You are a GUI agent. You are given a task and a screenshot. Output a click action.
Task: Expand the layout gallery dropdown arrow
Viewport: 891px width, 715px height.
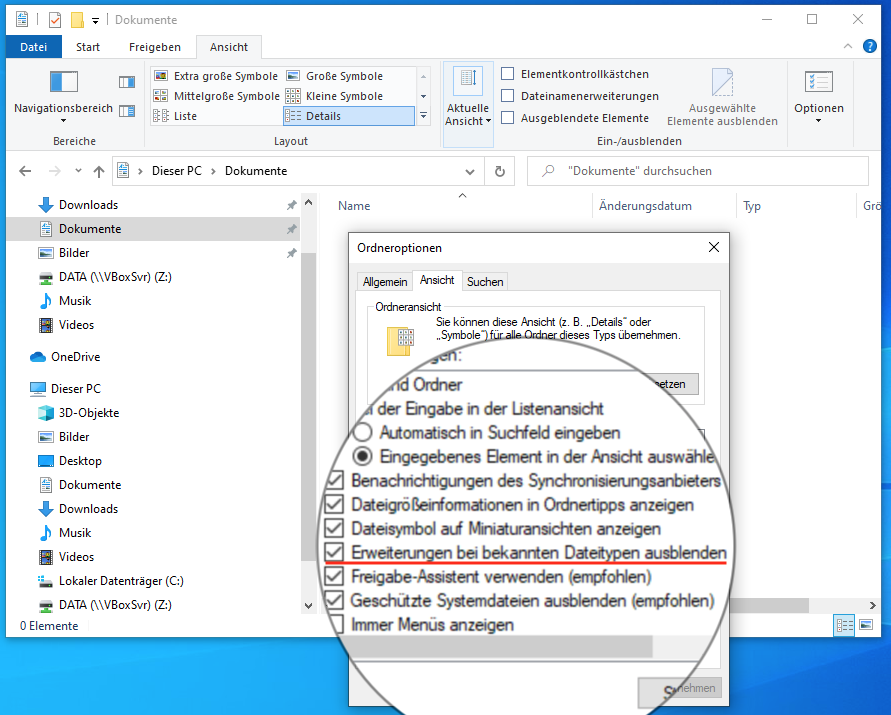click(423, 116)
